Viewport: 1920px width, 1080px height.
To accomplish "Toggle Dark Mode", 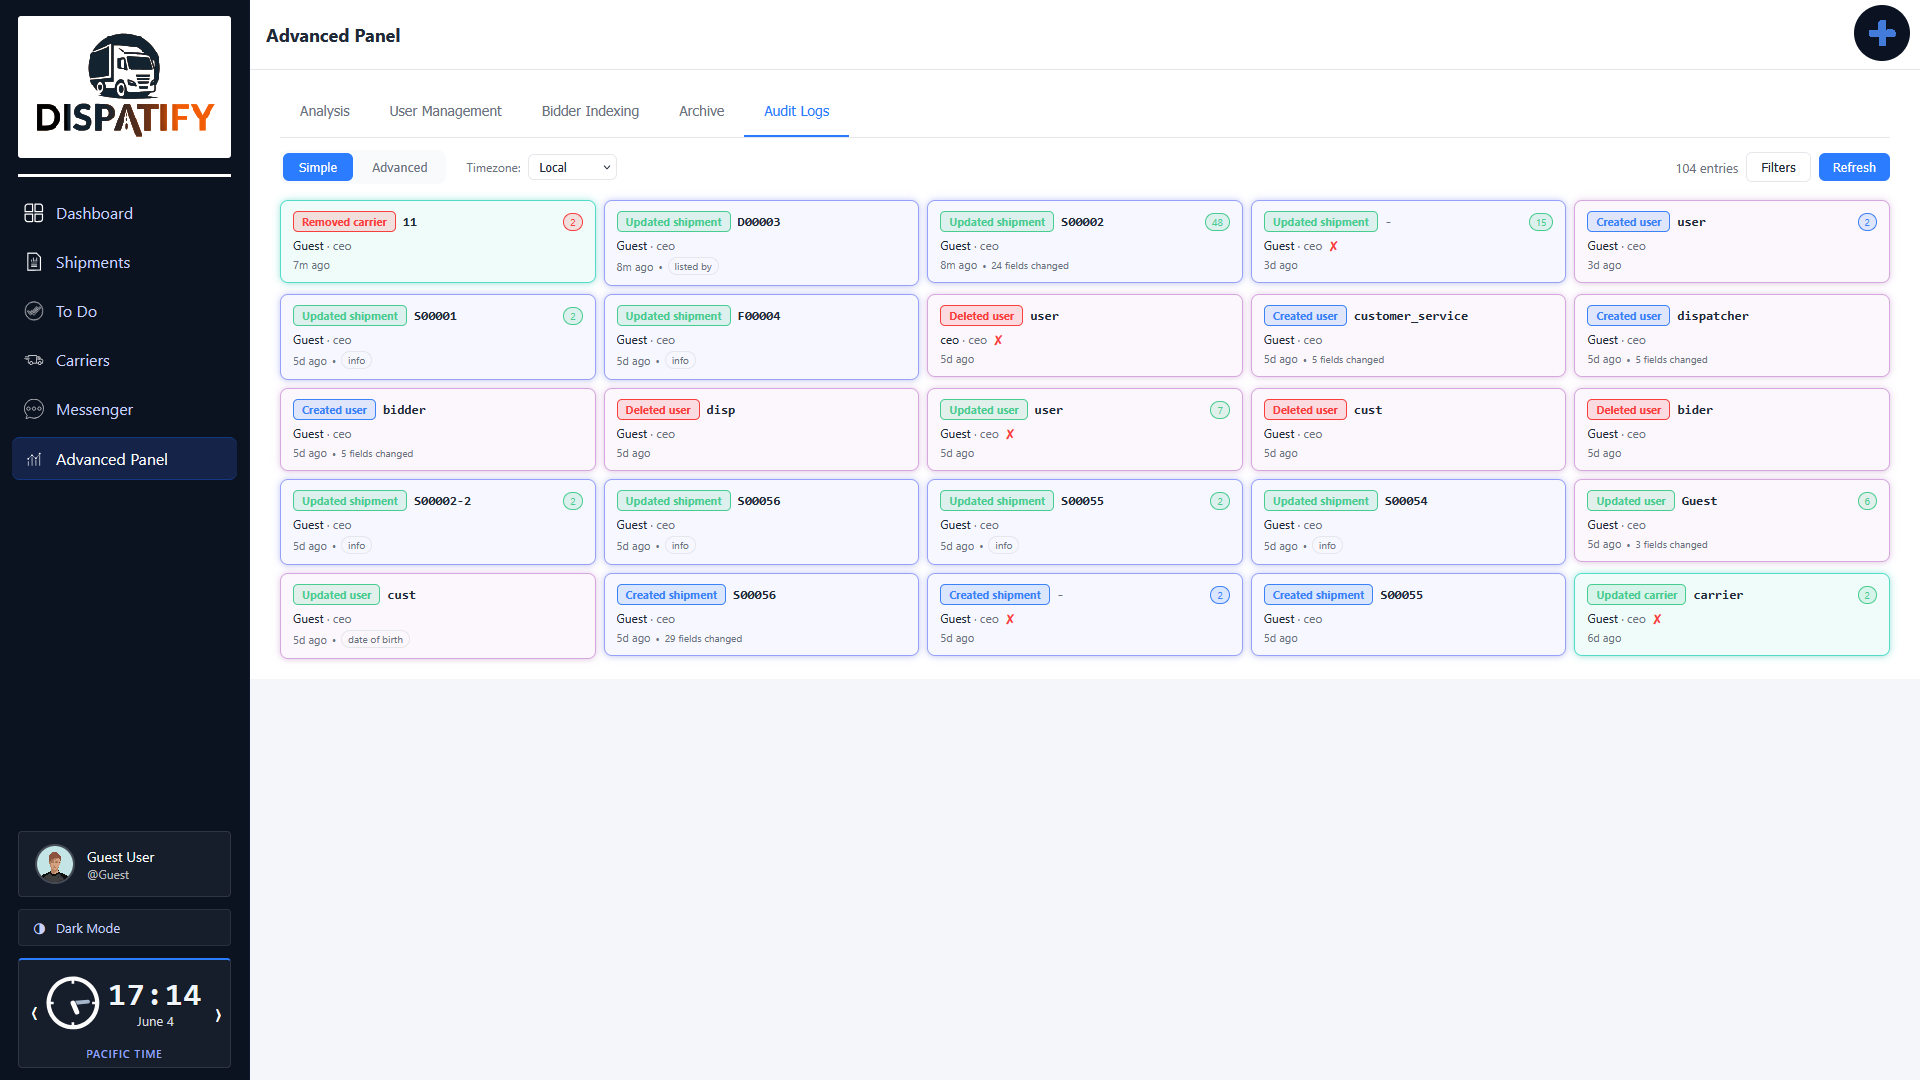I will tap(124, 928).
